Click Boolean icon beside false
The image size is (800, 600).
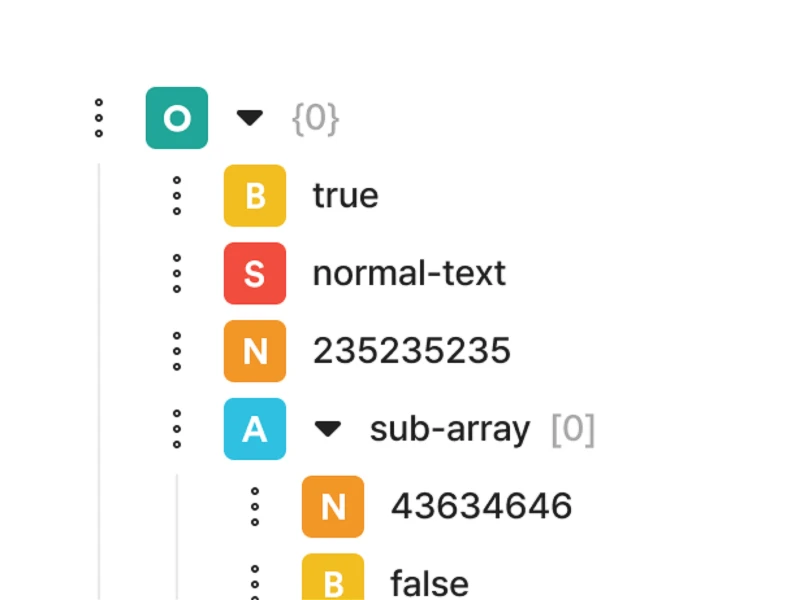pyautogui.click(x=333, y=577)
